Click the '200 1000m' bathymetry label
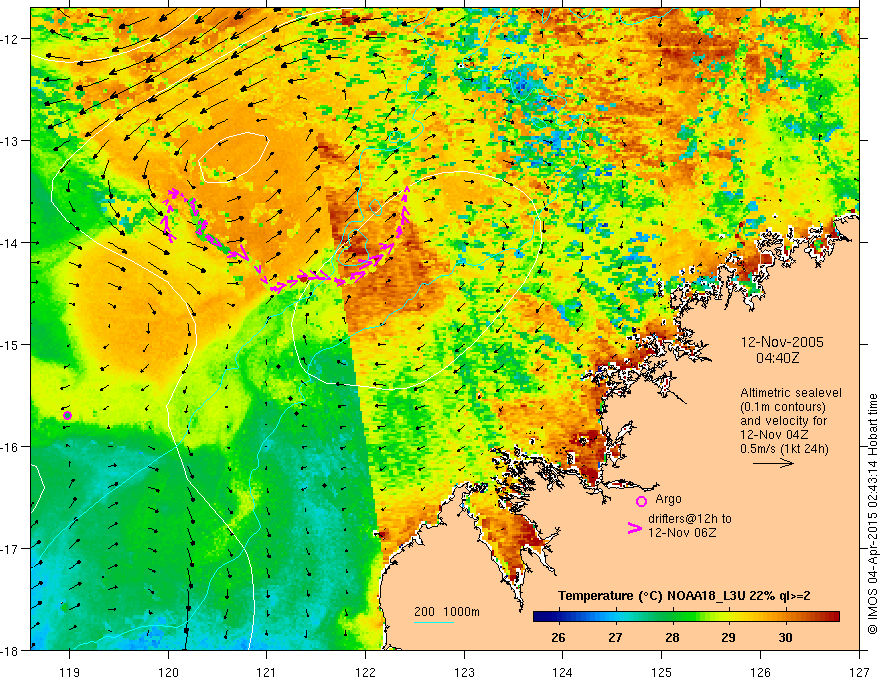 [x=447, y=612]
